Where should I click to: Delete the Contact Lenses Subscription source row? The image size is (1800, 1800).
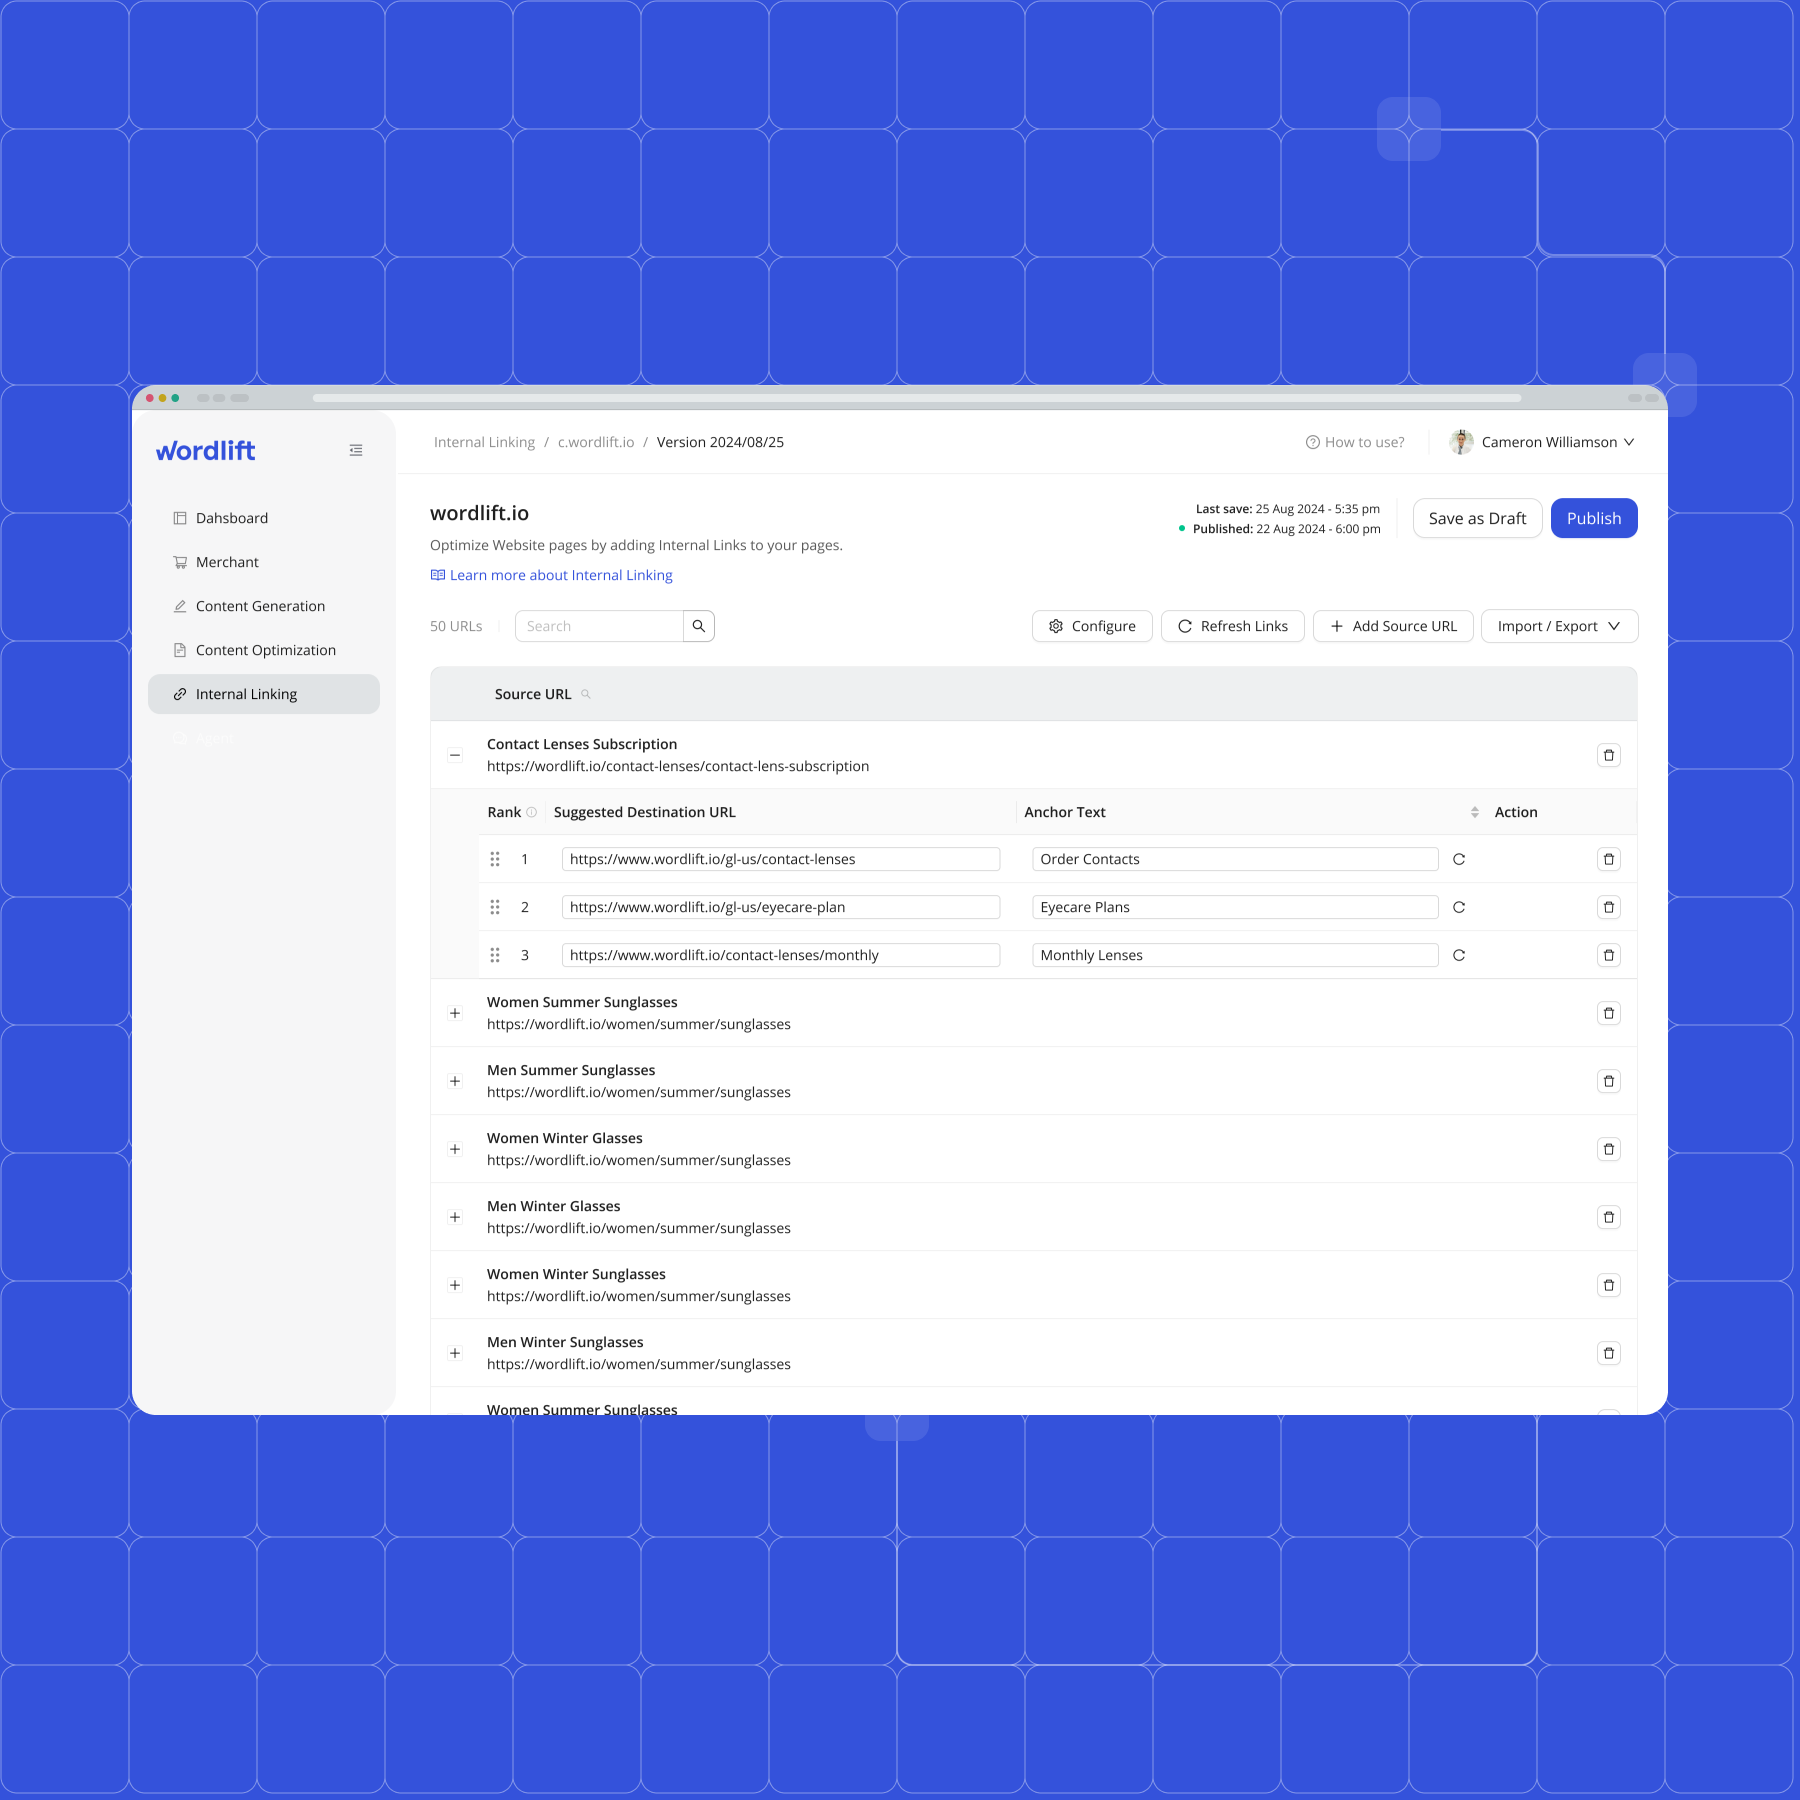pyautogui.click(x=1608, y=755)
